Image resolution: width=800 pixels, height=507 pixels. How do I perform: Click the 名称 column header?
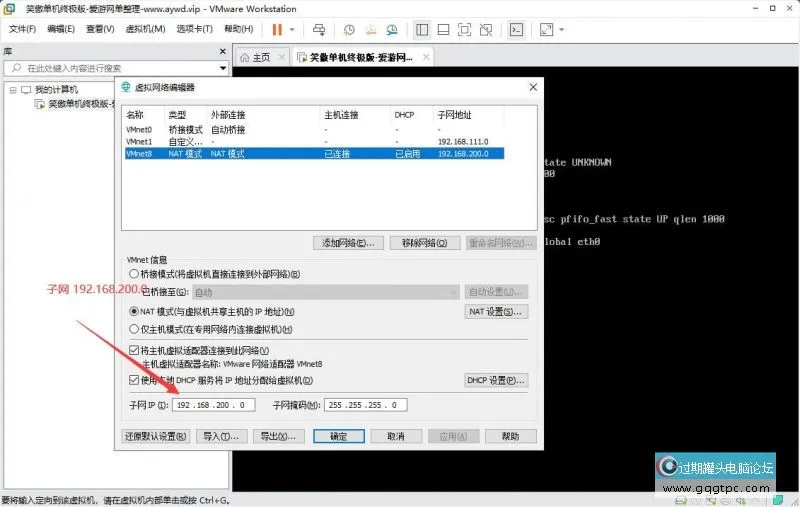point(144,115)
